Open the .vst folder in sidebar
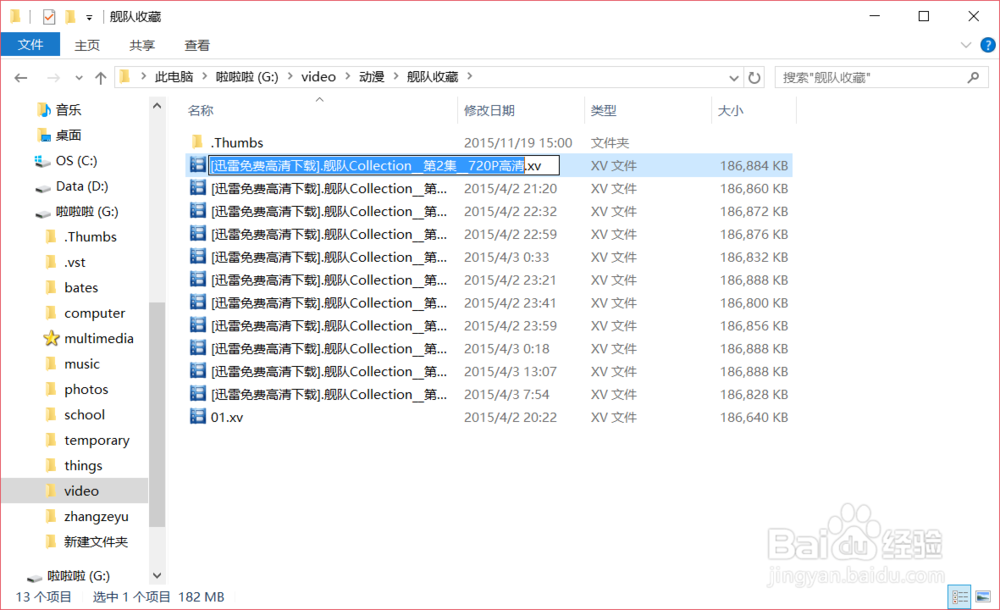Viewport: 1000px width, 610px height. point(75,262)
